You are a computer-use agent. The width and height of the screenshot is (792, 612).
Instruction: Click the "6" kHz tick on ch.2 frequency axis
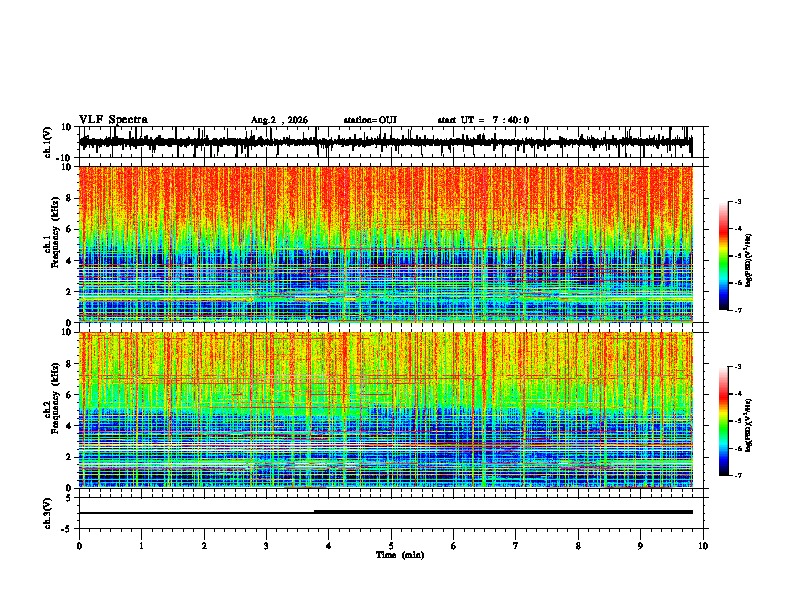(69, 395)
